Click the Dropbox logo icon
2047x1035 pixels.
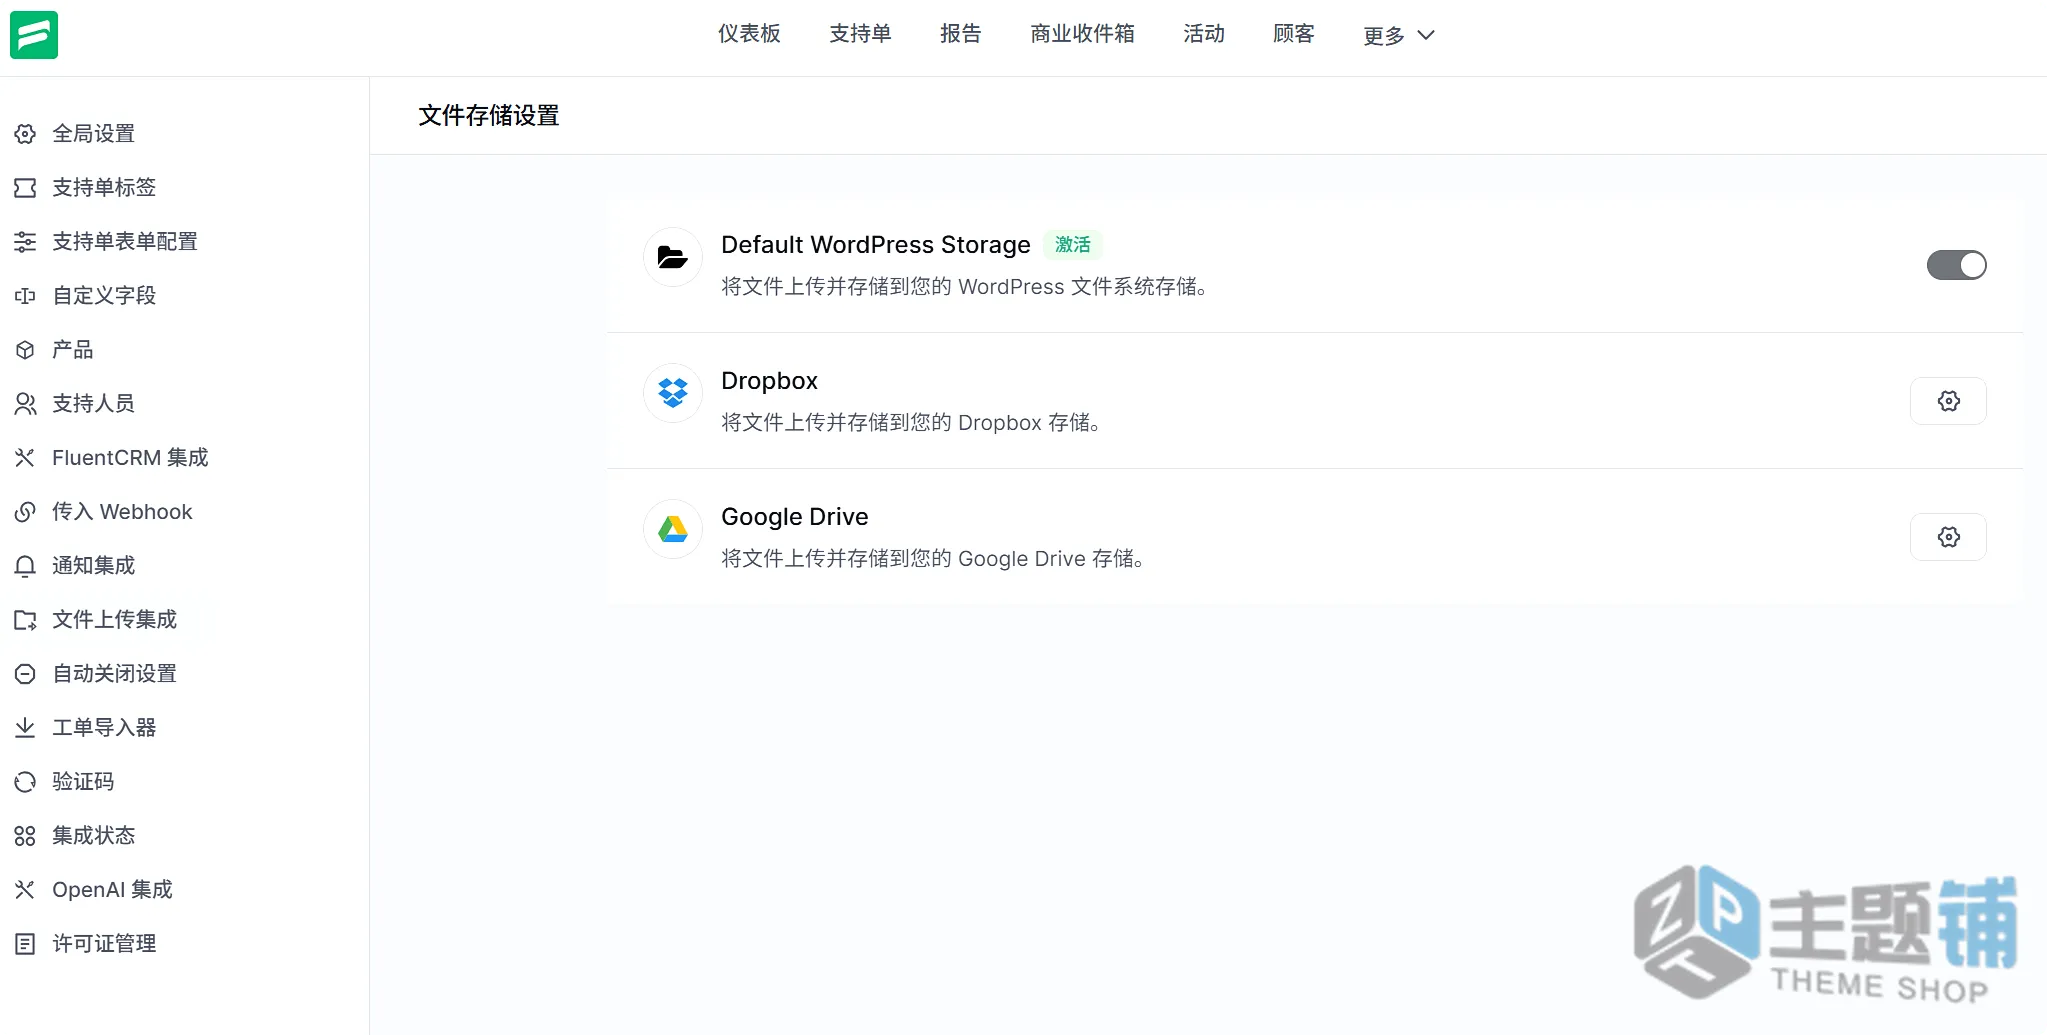(672, 393)
